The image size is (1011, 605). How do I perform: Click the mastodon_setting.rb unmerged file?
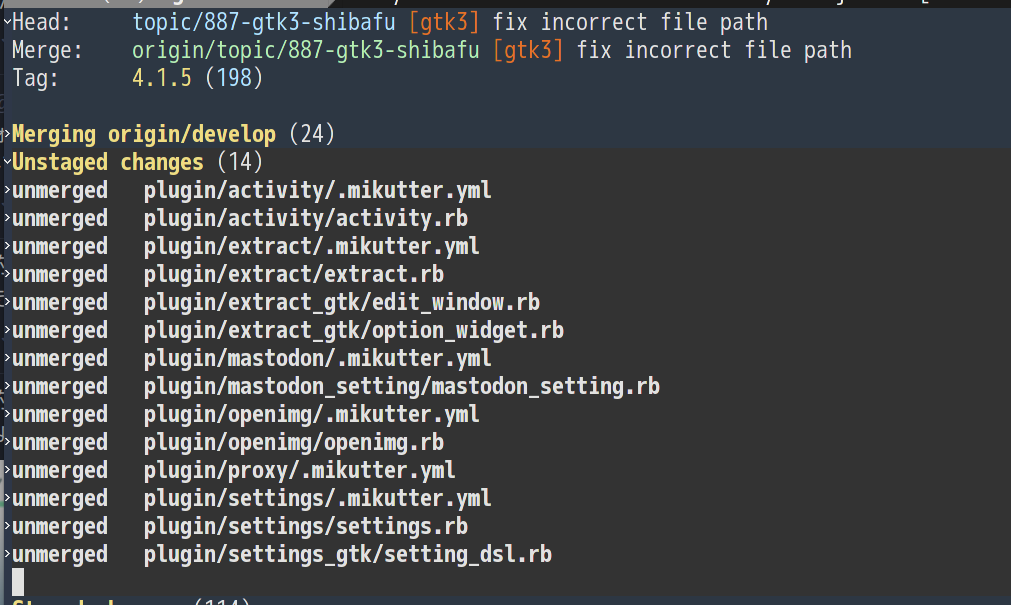[401, 386]
